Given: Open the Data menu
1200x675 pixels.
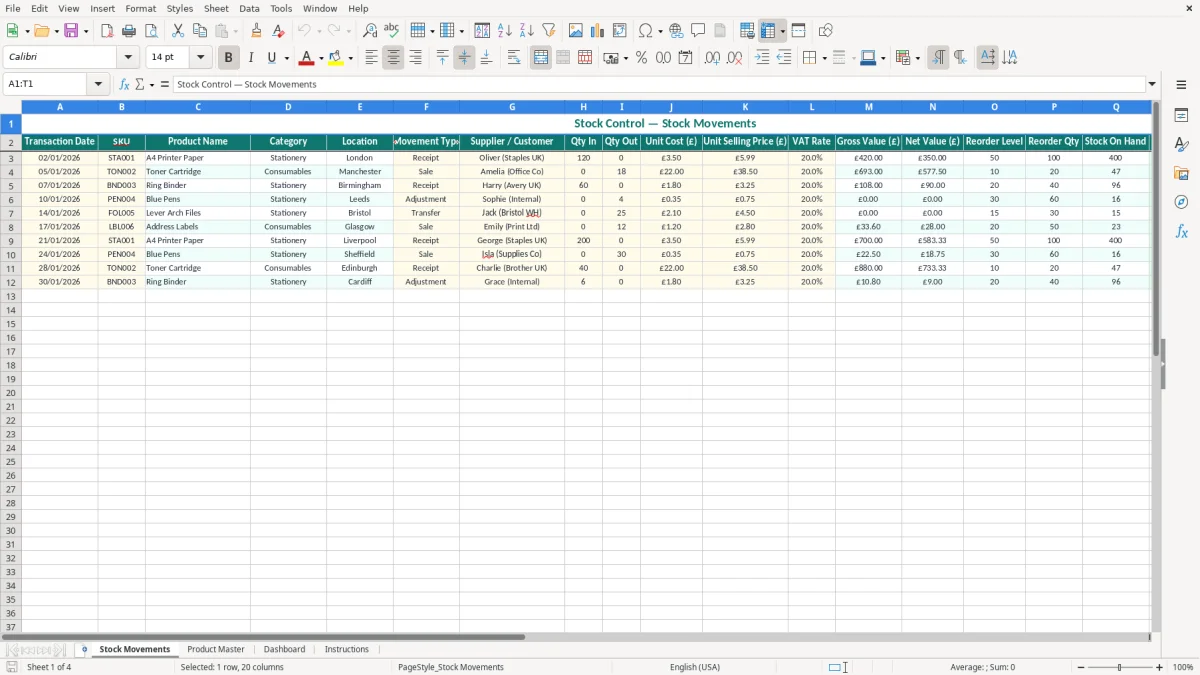Looking at the screenshot, I should (249, 8).
